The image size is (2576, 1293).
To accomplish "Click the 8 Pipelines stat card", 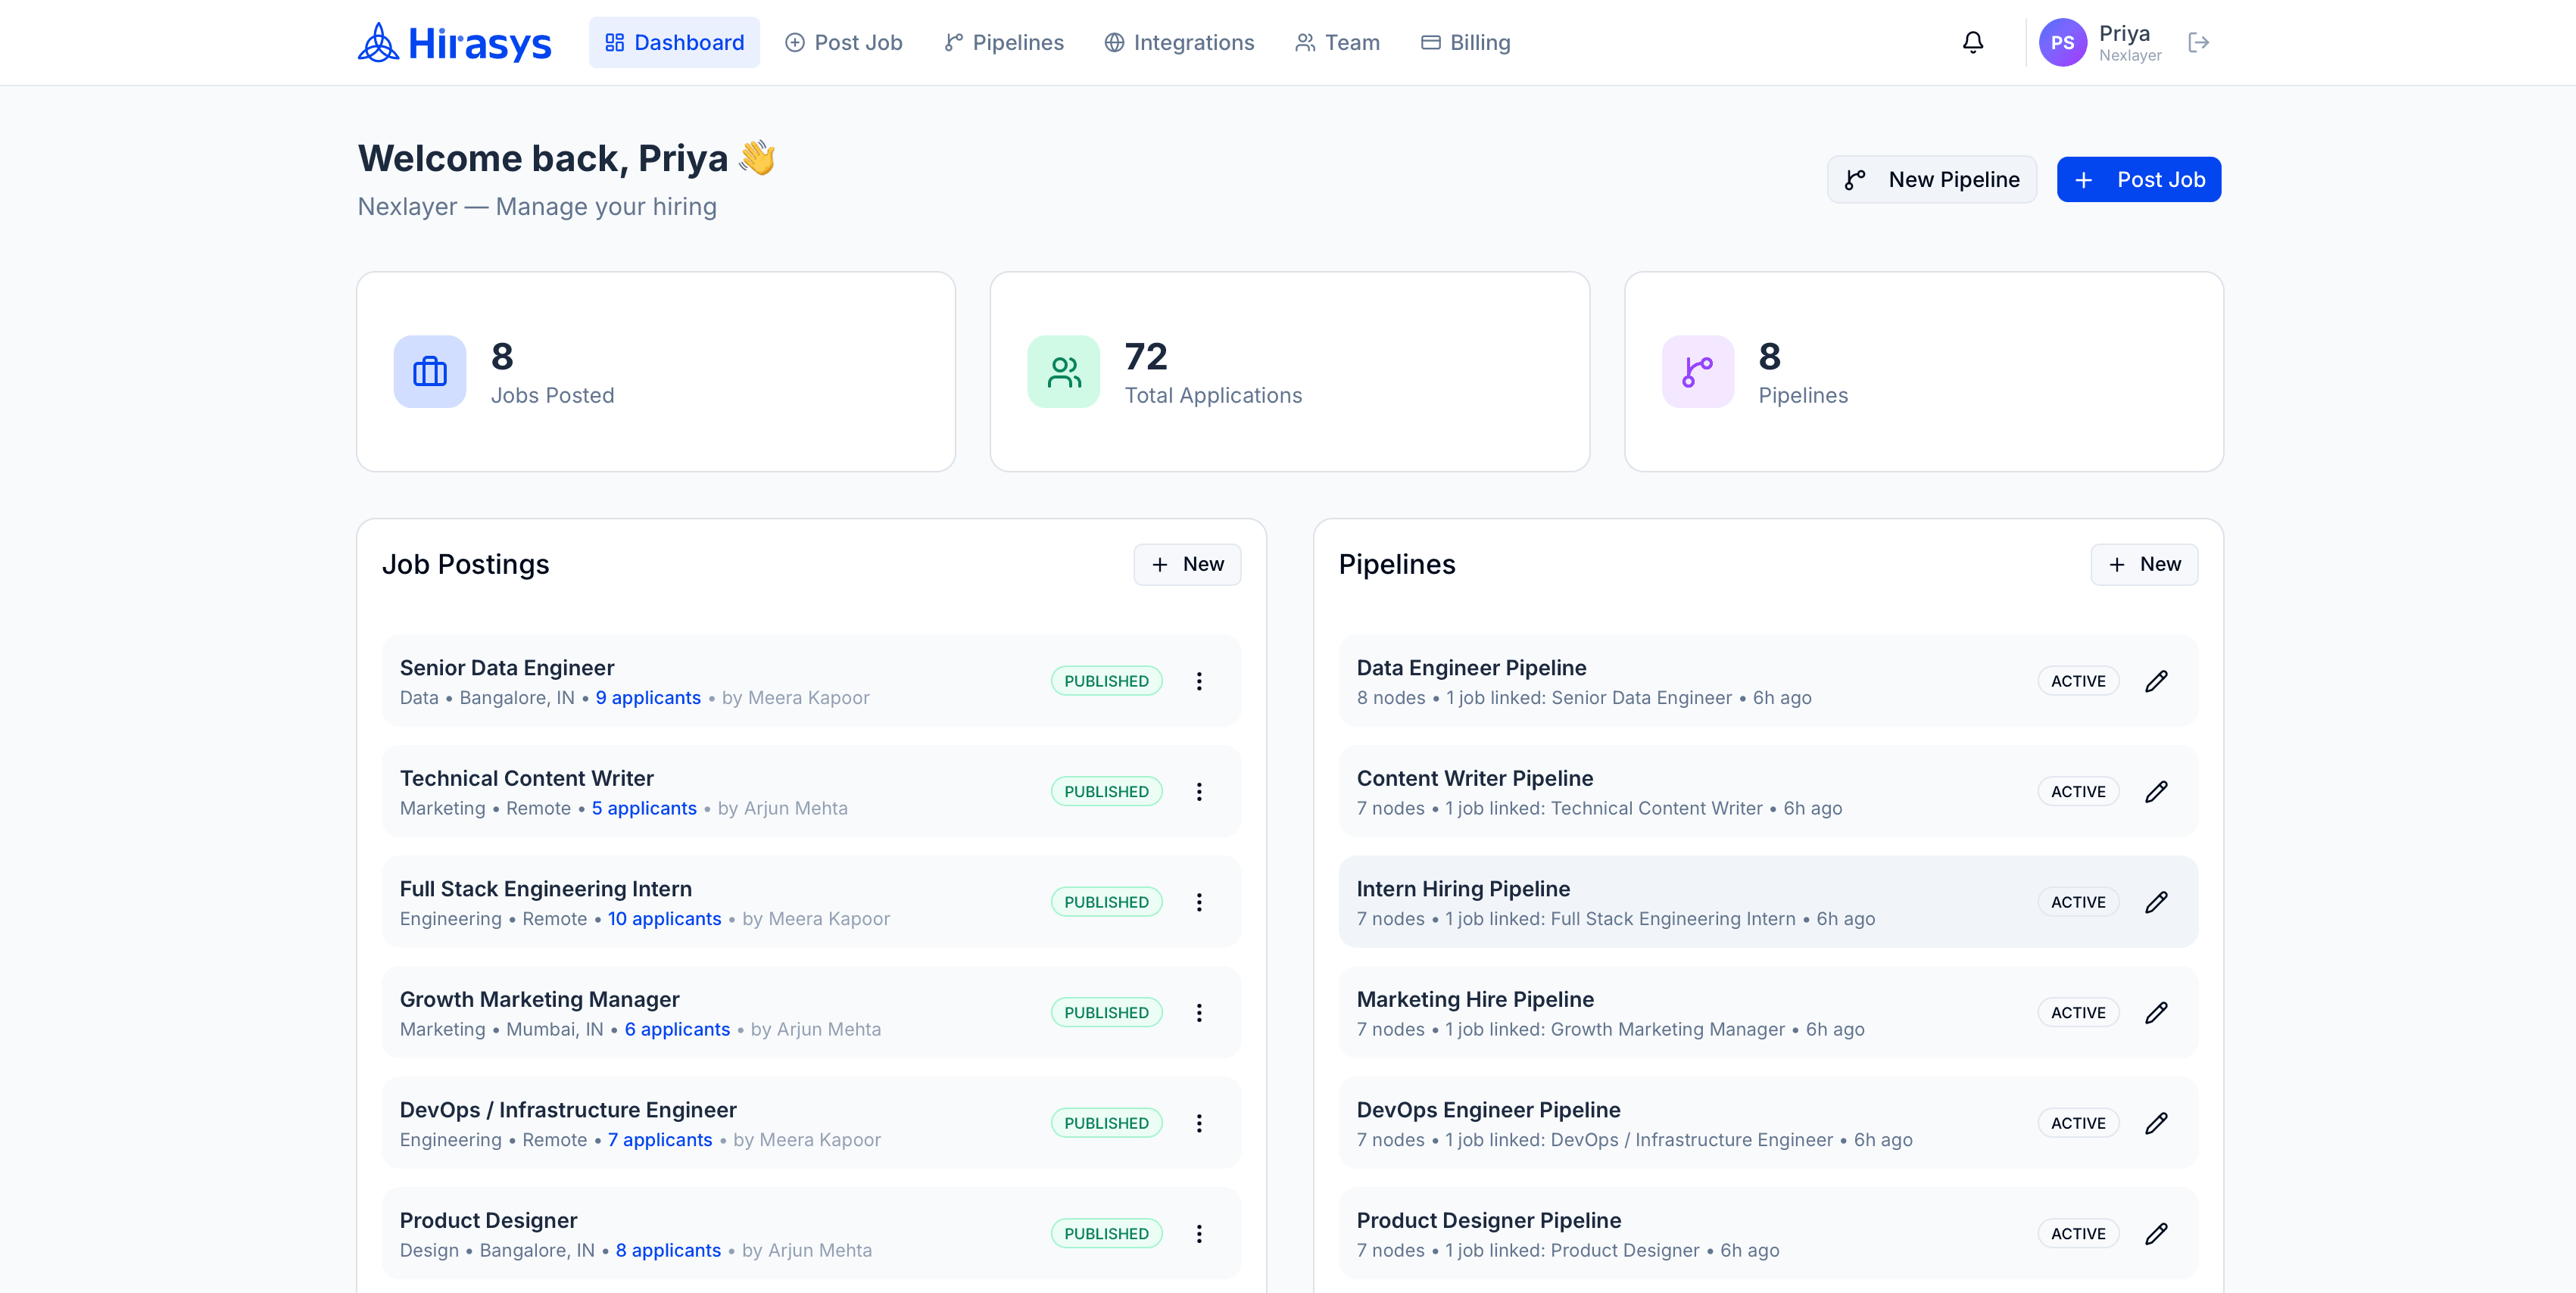I will click(1924, 372).
